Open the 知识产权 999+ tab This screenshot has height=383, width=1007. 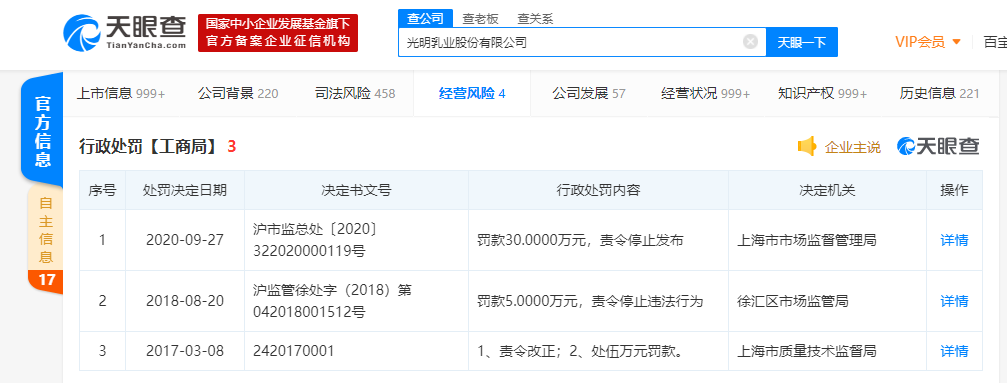[x=823, y=94]
